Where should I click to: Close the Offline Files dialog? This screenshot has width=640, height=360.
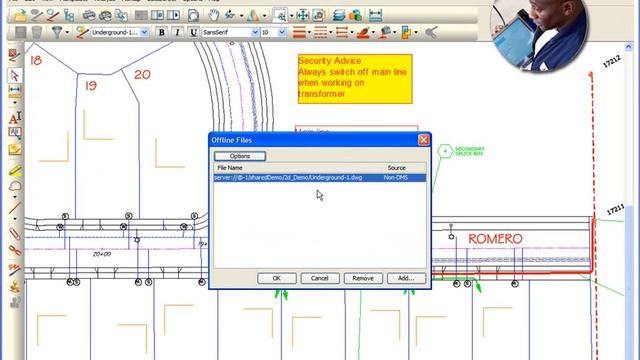(424, 140)
